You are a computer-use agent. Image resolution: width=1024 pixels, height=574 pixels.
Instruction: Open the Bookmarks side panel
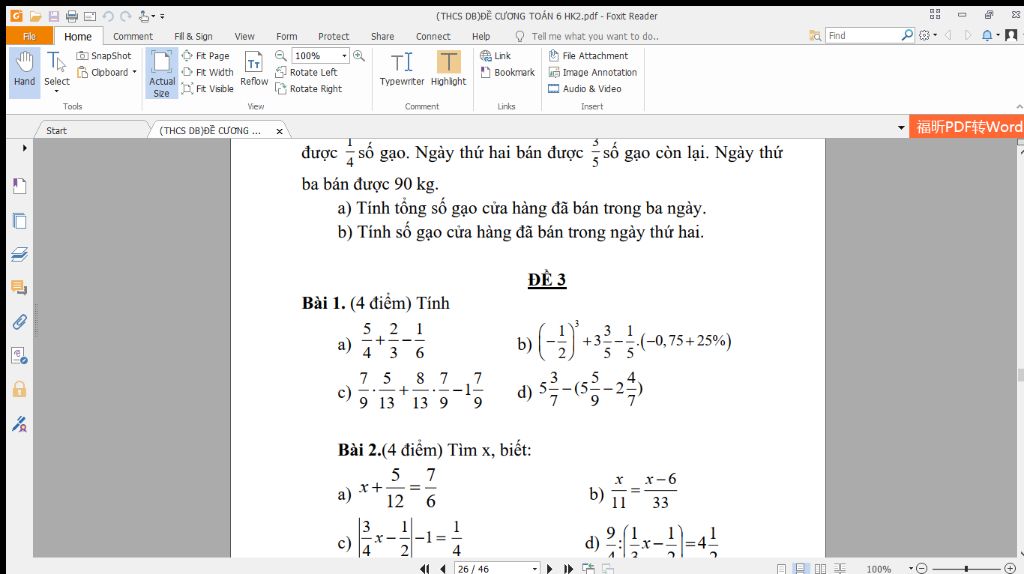tap(20, 186)
